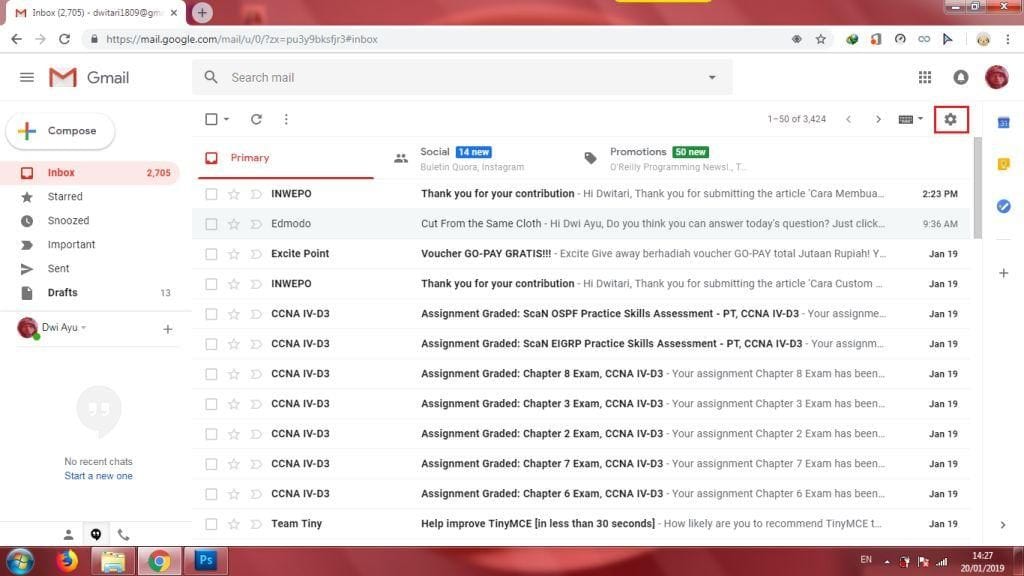The width and height of the screenshot is (1024, 576).
Task: Open the Google Calendar side panel icon
Action: [1004, 123]
